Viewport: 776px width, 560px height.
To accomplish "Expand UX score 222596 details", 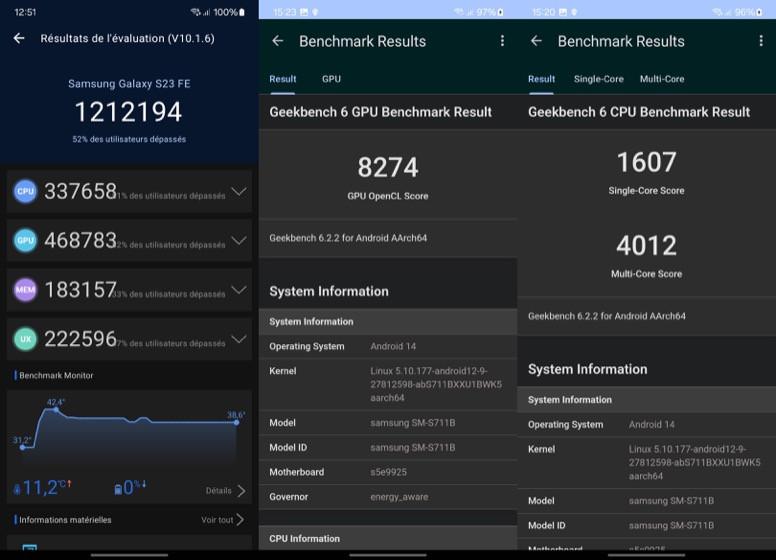I will point(239,339).
